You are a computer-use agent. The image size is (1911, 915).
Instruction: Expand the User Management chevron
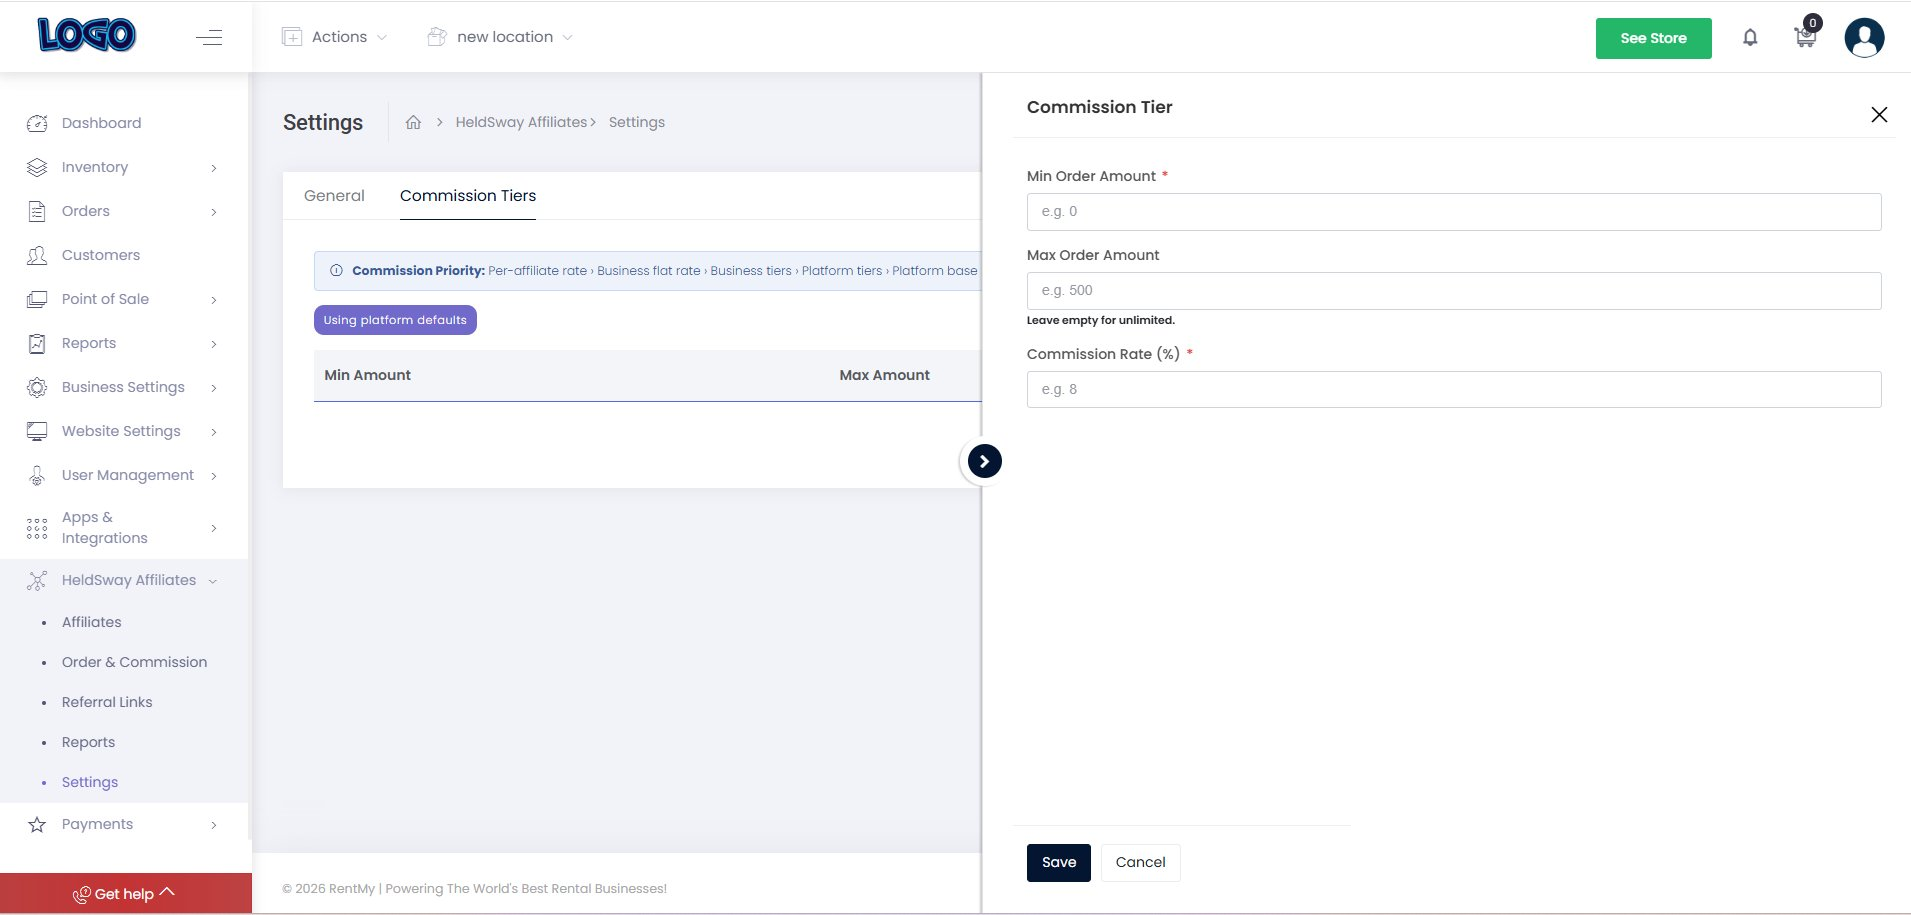pyautogui.click(x=214, y=476)
